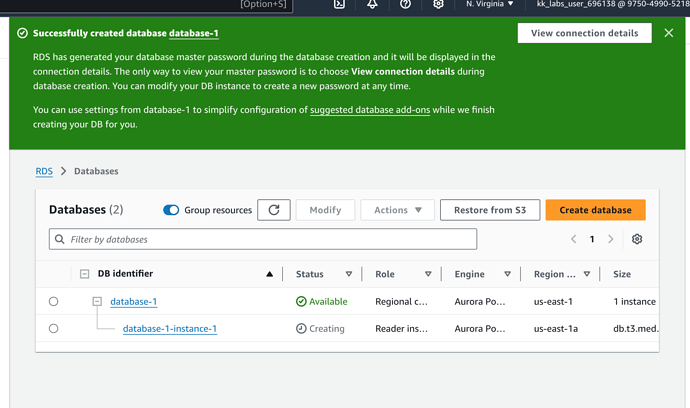Image resolution: width=690 pixels, height=408 pixels.
Task: Open the notifications bell
Action: 372,5
